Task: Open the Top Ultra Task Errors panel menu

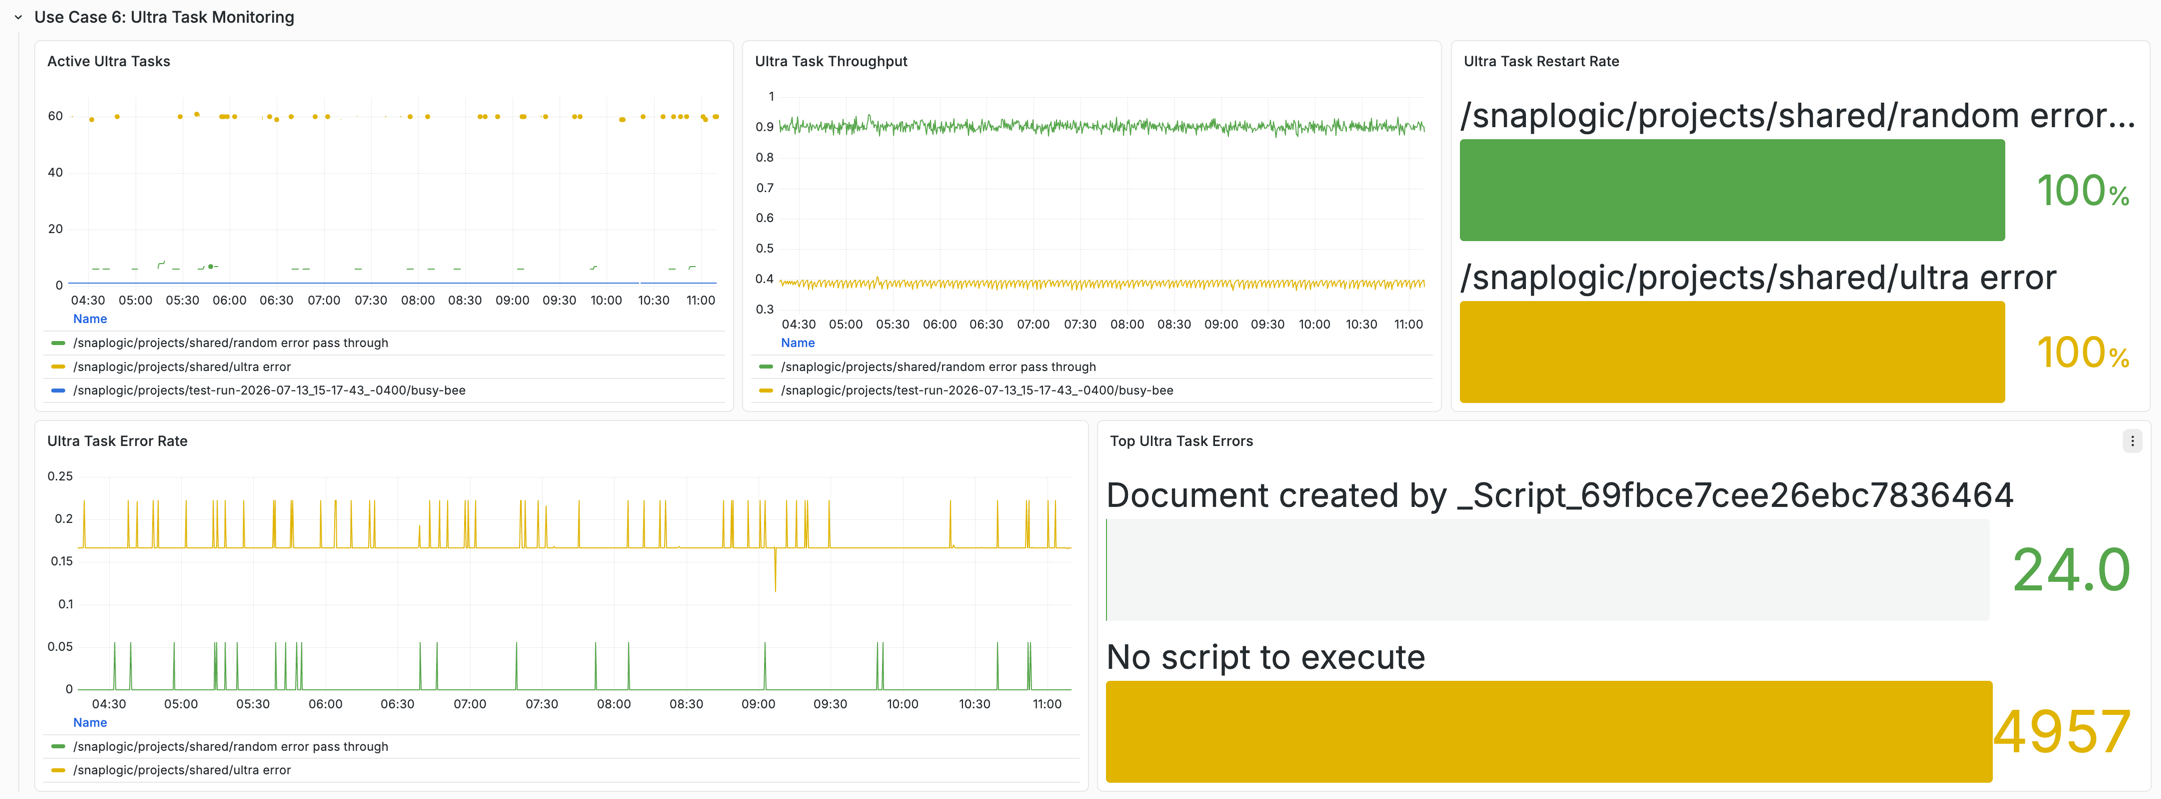Action: [x=2132, y=441]
